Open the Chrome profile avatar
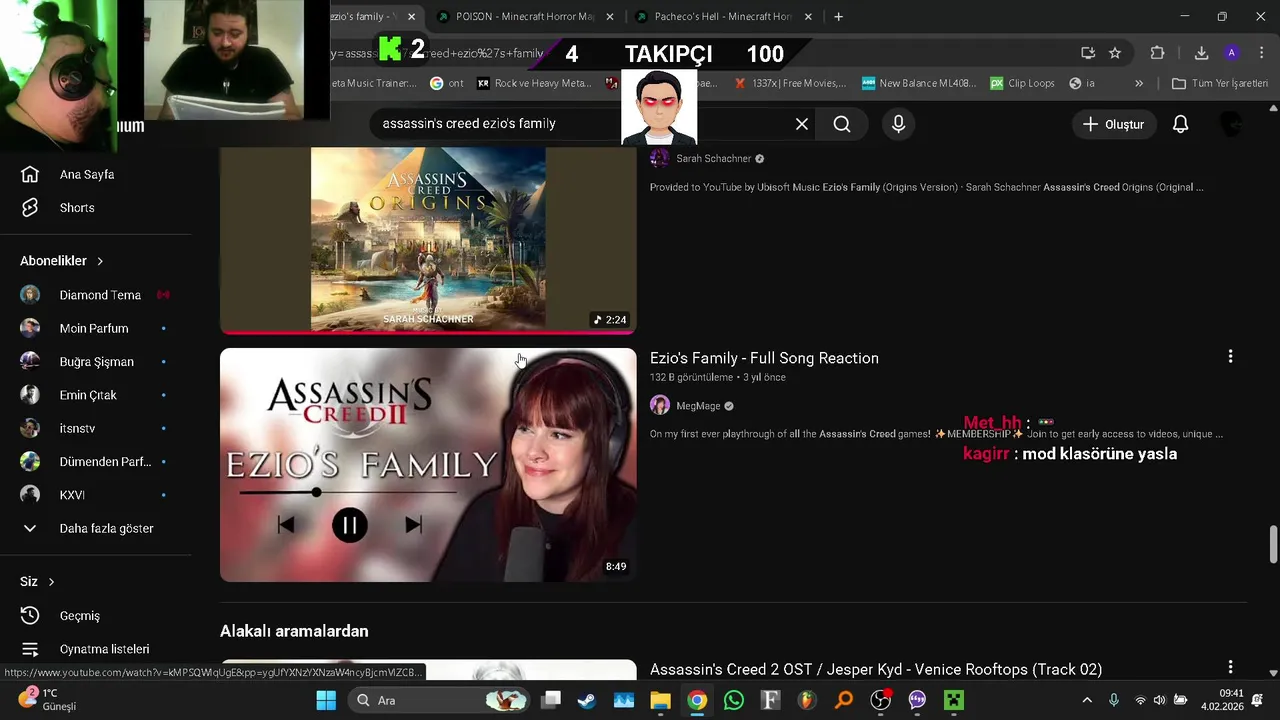 click(1232, 53)
